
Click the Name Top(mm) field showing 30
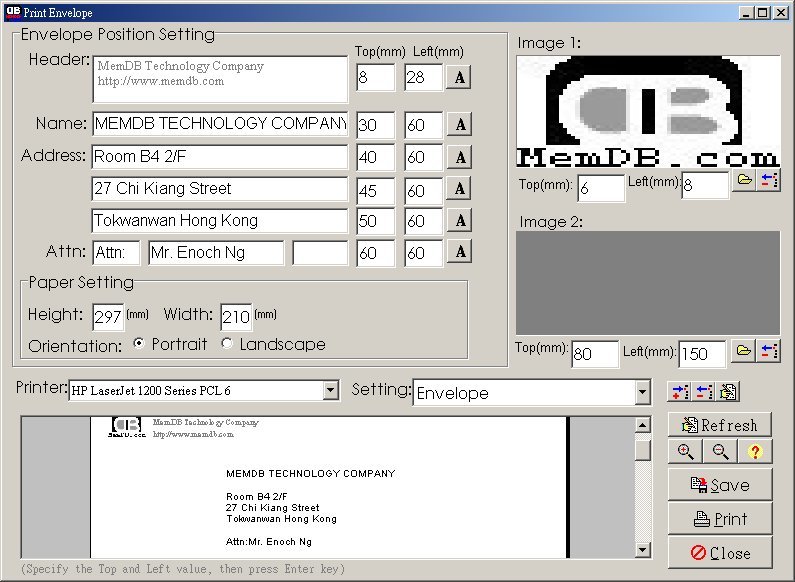tap(375, 125)
